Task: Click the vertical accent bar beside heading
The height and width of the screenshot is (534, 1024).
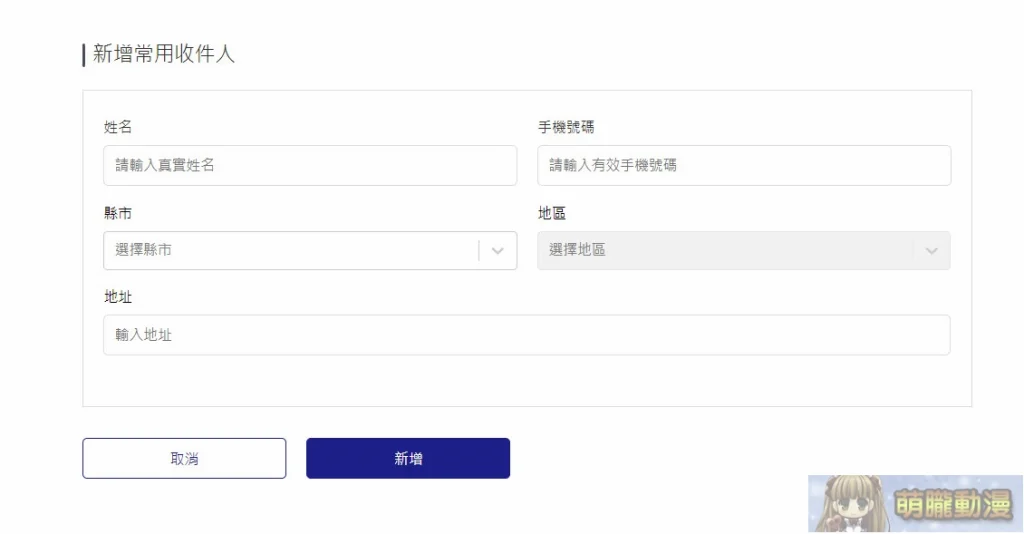Action: click(x=84, y=55)
